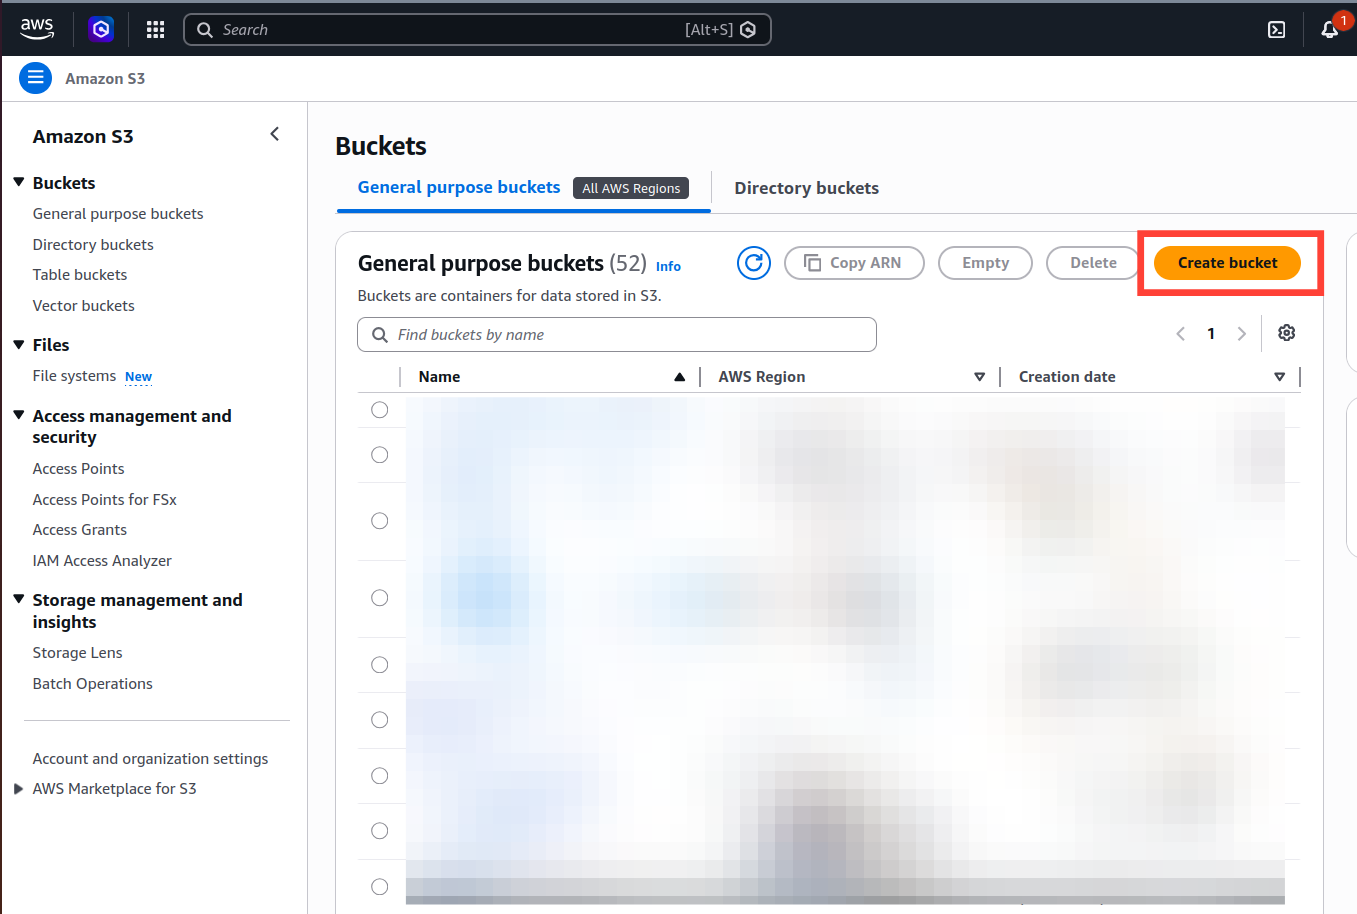
Task: Open File systems in the sidebar
Action: click(x=74, y=376)
